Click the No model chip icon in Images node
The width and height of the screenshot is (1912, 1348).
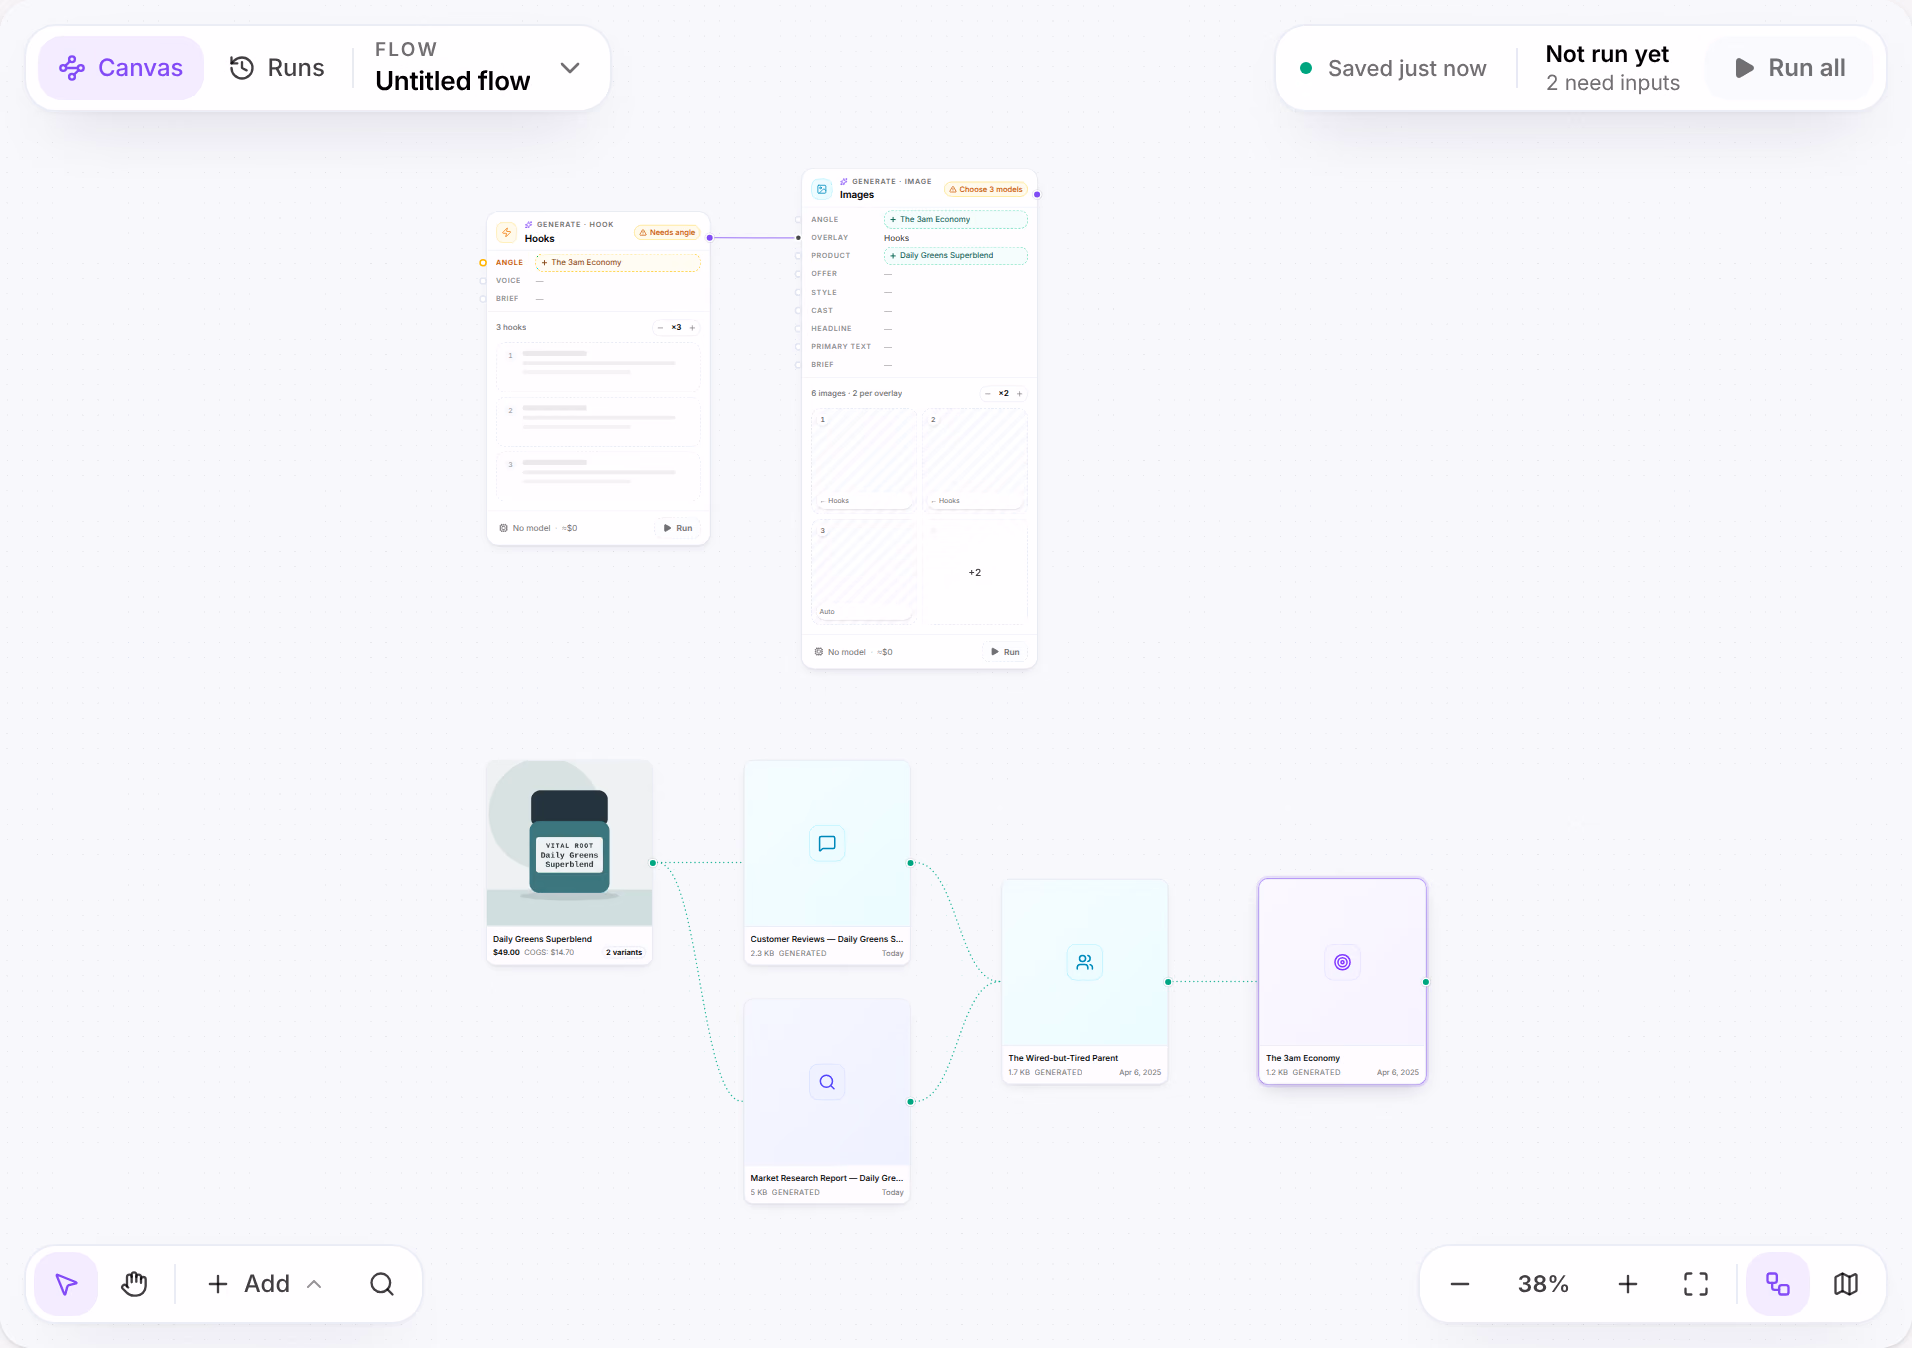(819, 652)
